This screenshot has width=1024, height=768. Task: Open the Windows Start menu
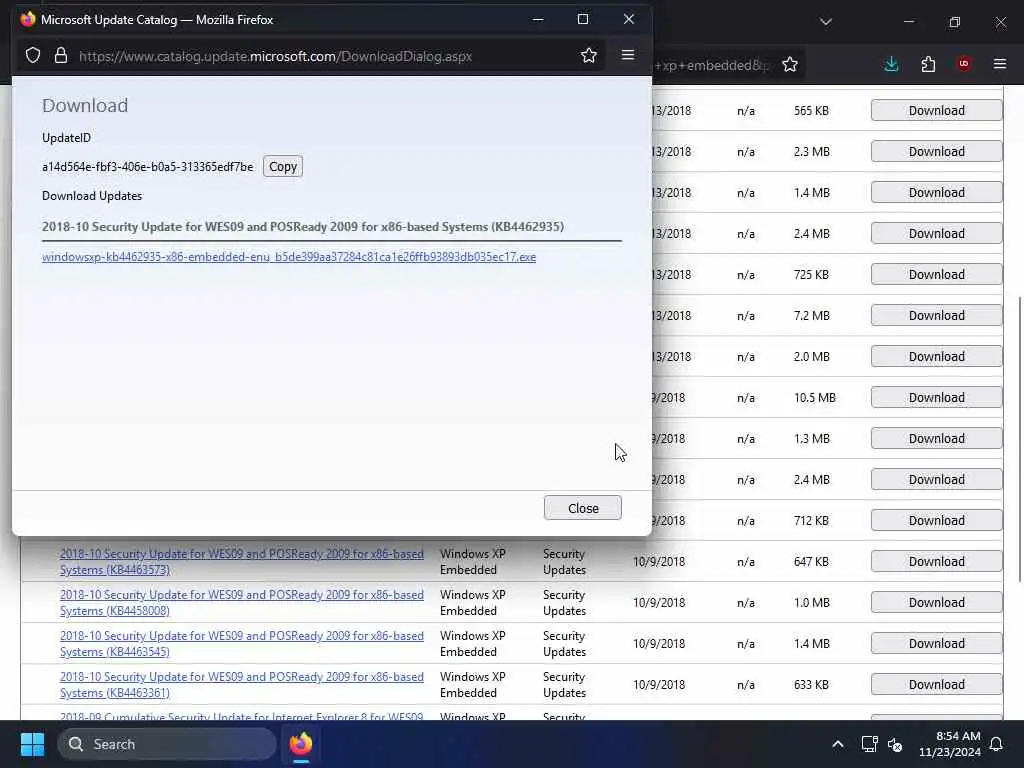click(x=32, y=744)
